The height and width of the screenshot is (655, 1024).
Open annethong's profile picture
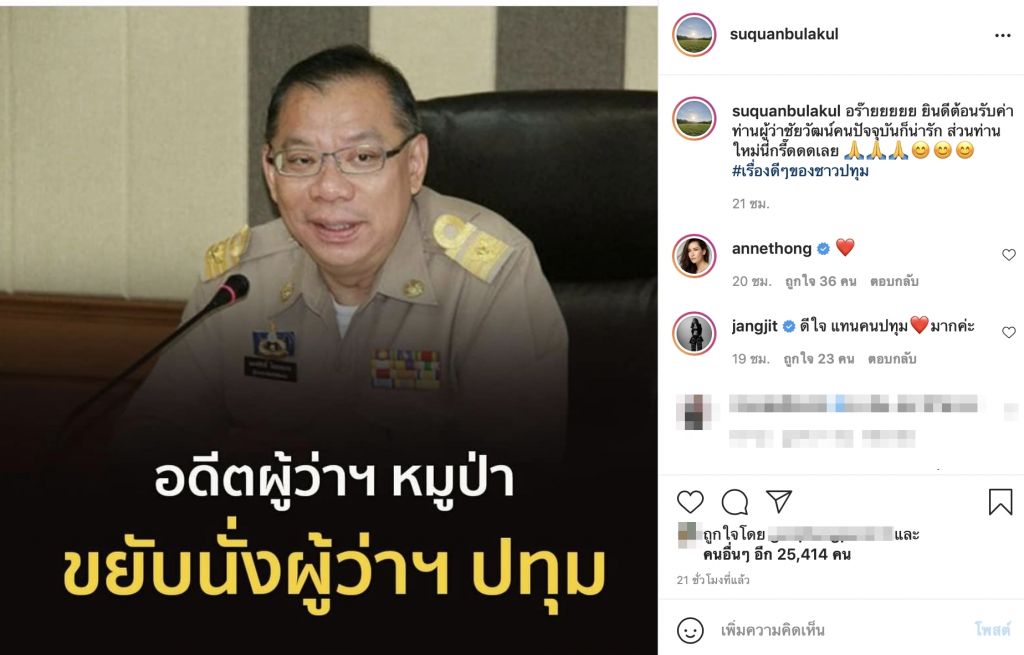(694, 256)
